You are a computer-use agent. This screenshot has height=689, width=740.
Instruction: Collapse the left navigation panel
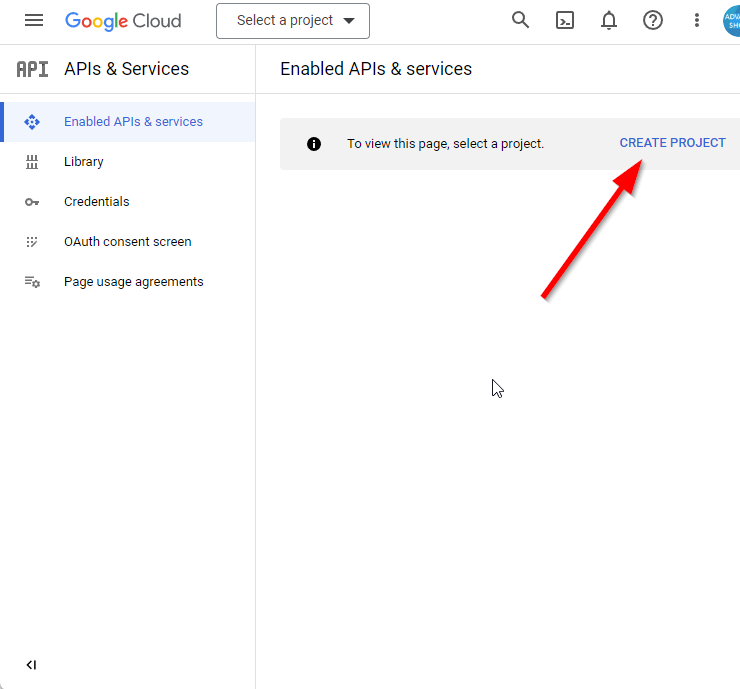(31, 665)
